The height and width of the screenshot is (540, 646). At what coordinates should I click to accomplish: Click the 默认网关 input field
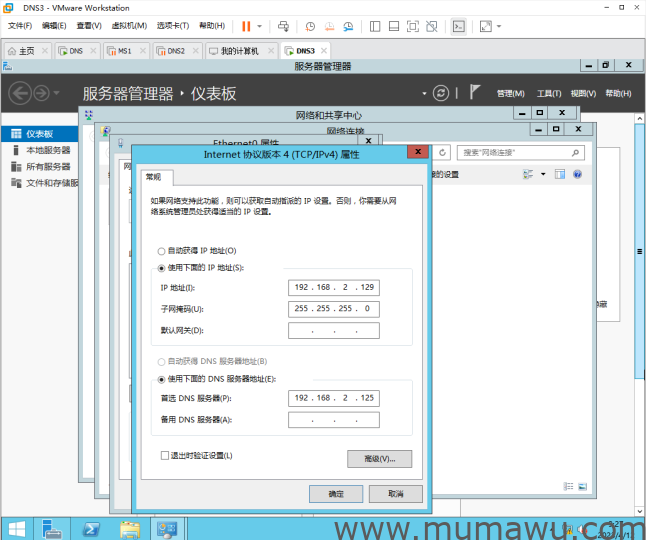click(x=334, y=330)
